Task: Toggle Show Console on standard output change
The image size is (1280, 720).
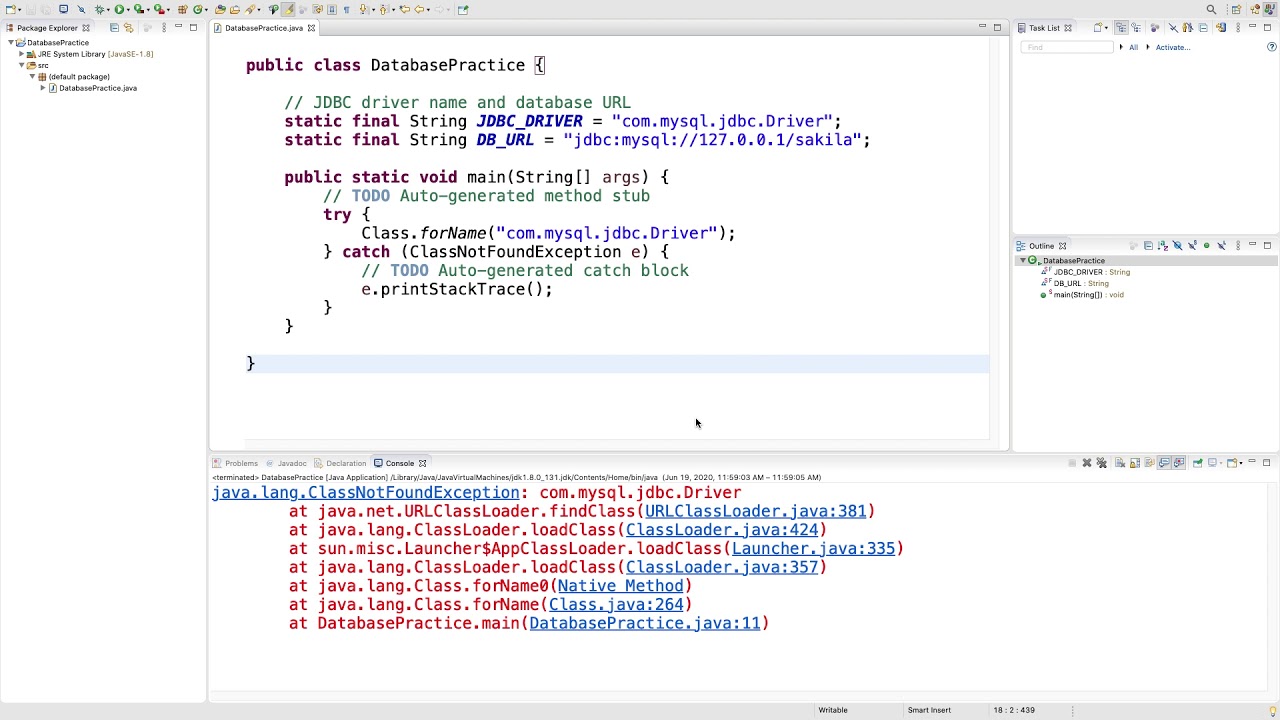Action: click(x=1164, y=463)
